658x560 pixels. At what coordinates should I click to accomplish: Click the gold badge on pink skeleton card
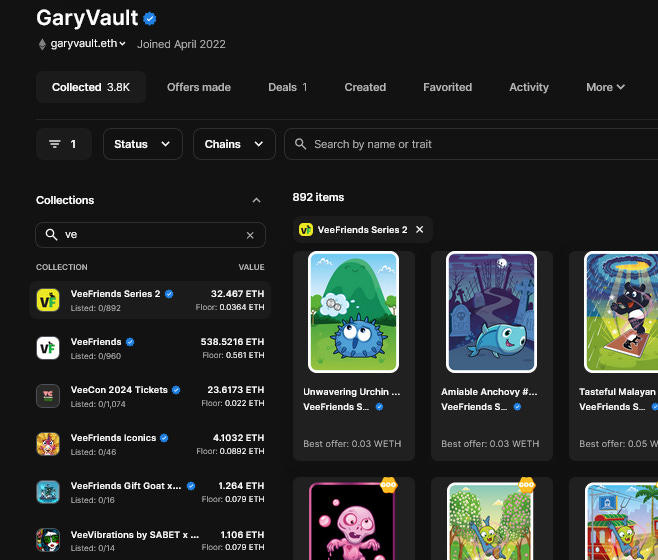pos(389,485)
